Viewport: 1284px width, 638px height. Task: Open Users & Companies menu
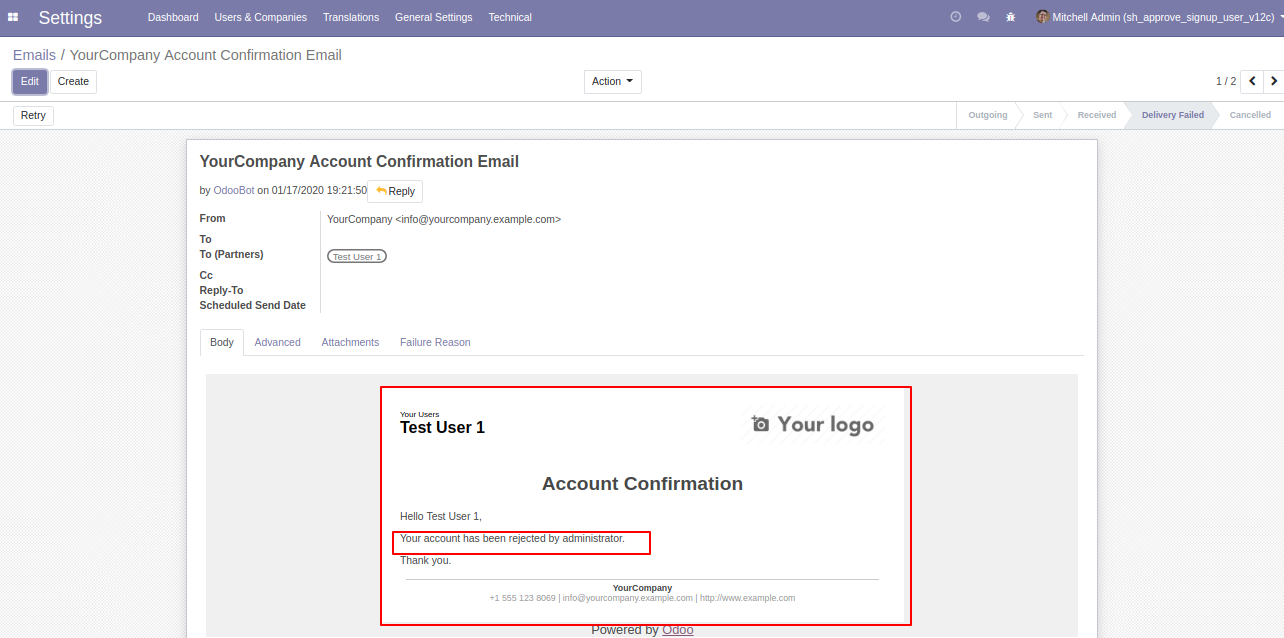[x=260, y=17]
